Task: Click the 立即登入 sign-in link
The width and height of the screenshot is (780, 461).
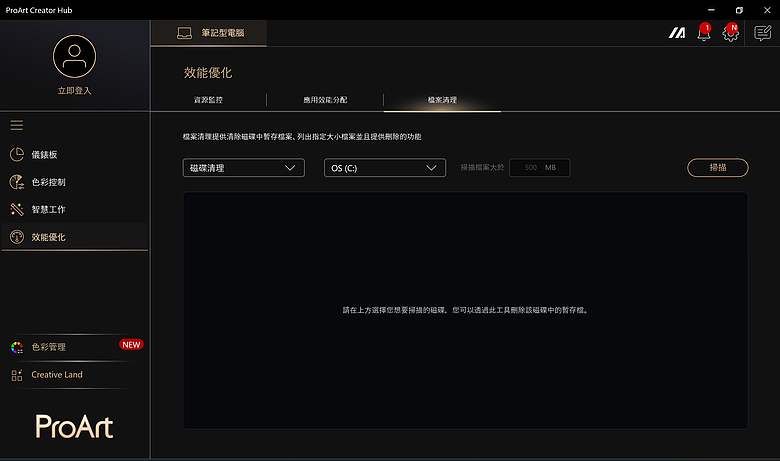Action: pyautogui.click(x=75, y=91)
